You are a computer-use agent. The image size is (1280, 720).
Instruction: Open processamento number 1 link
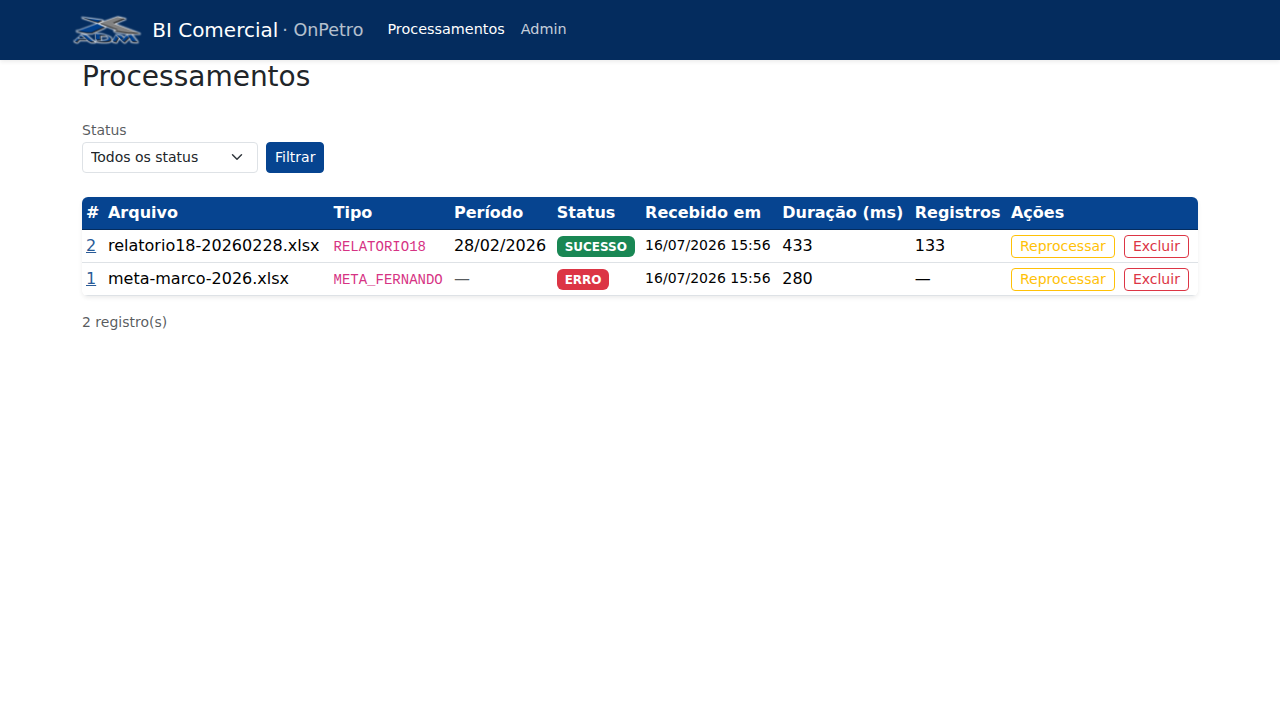coord(91,279)
